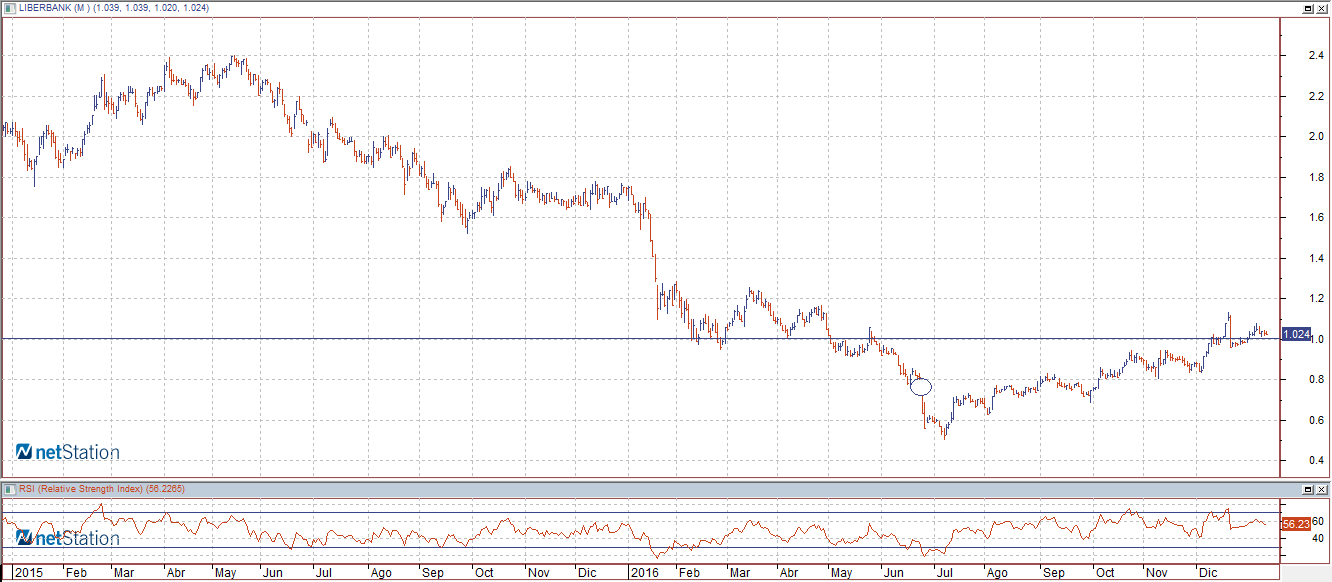
Task: Click the 40 level on RSI scale
Action: click(x=1320, y=538)
